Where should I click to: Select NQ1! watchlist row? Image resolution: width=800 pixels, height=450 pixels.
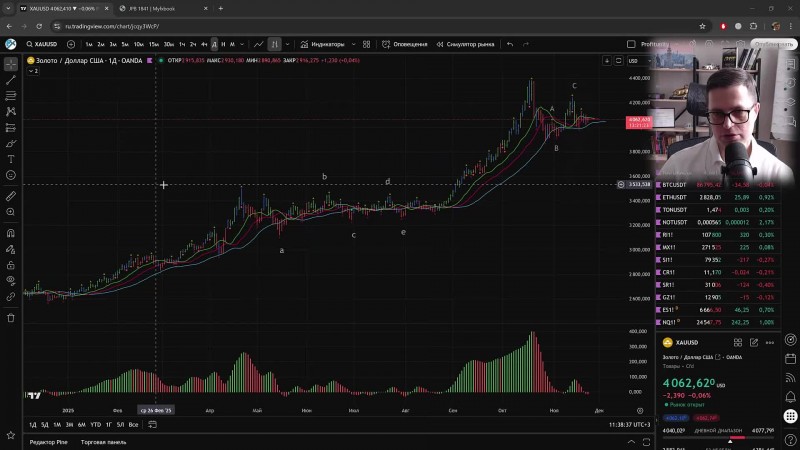[x=717, y=322]
